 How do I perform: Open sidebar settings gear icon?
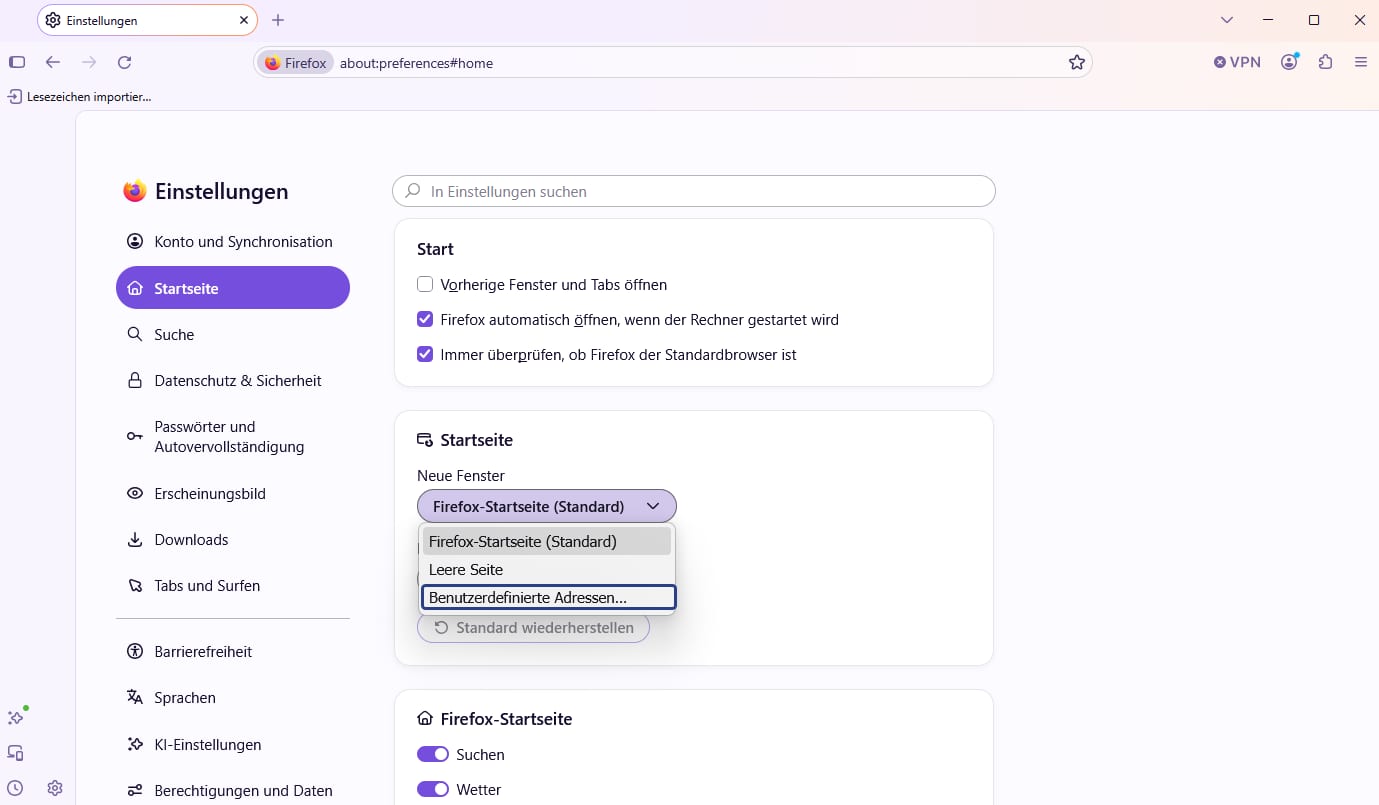(x=55, y=788)
